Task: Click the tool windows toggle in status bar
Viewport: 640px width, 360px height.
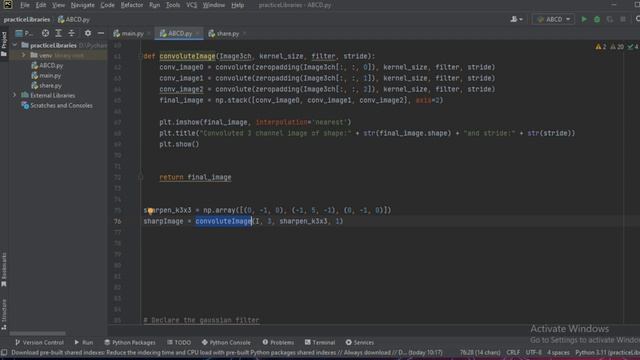Action: (4, 352)
